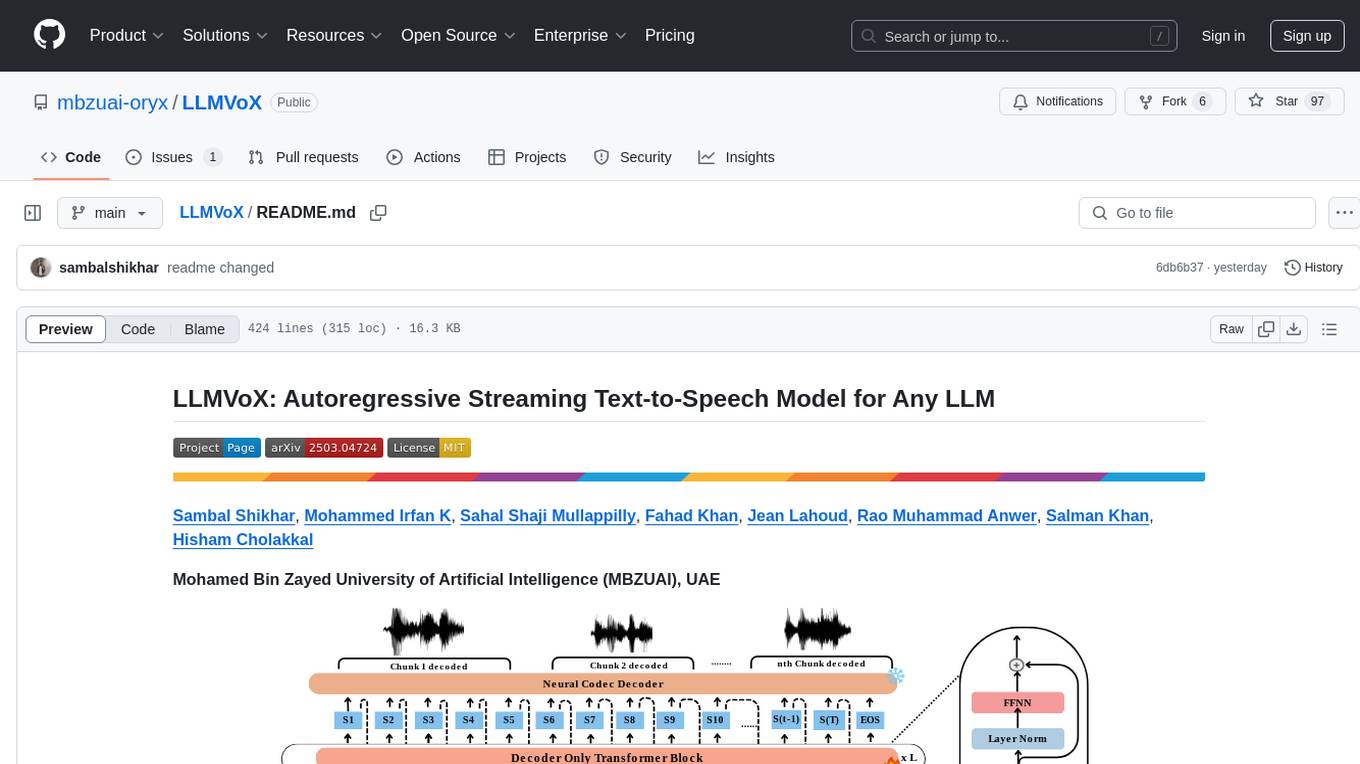Screen dimensions: 1360x764
Task: Expand the Enterprise menu
Action: click(x=580, y=35)
